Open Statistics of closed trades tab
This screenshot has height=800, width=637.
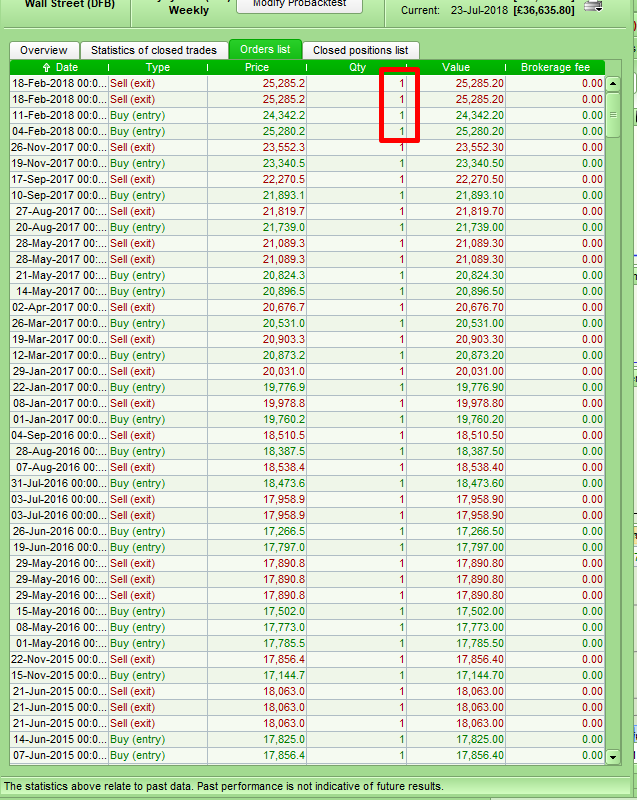154,50
